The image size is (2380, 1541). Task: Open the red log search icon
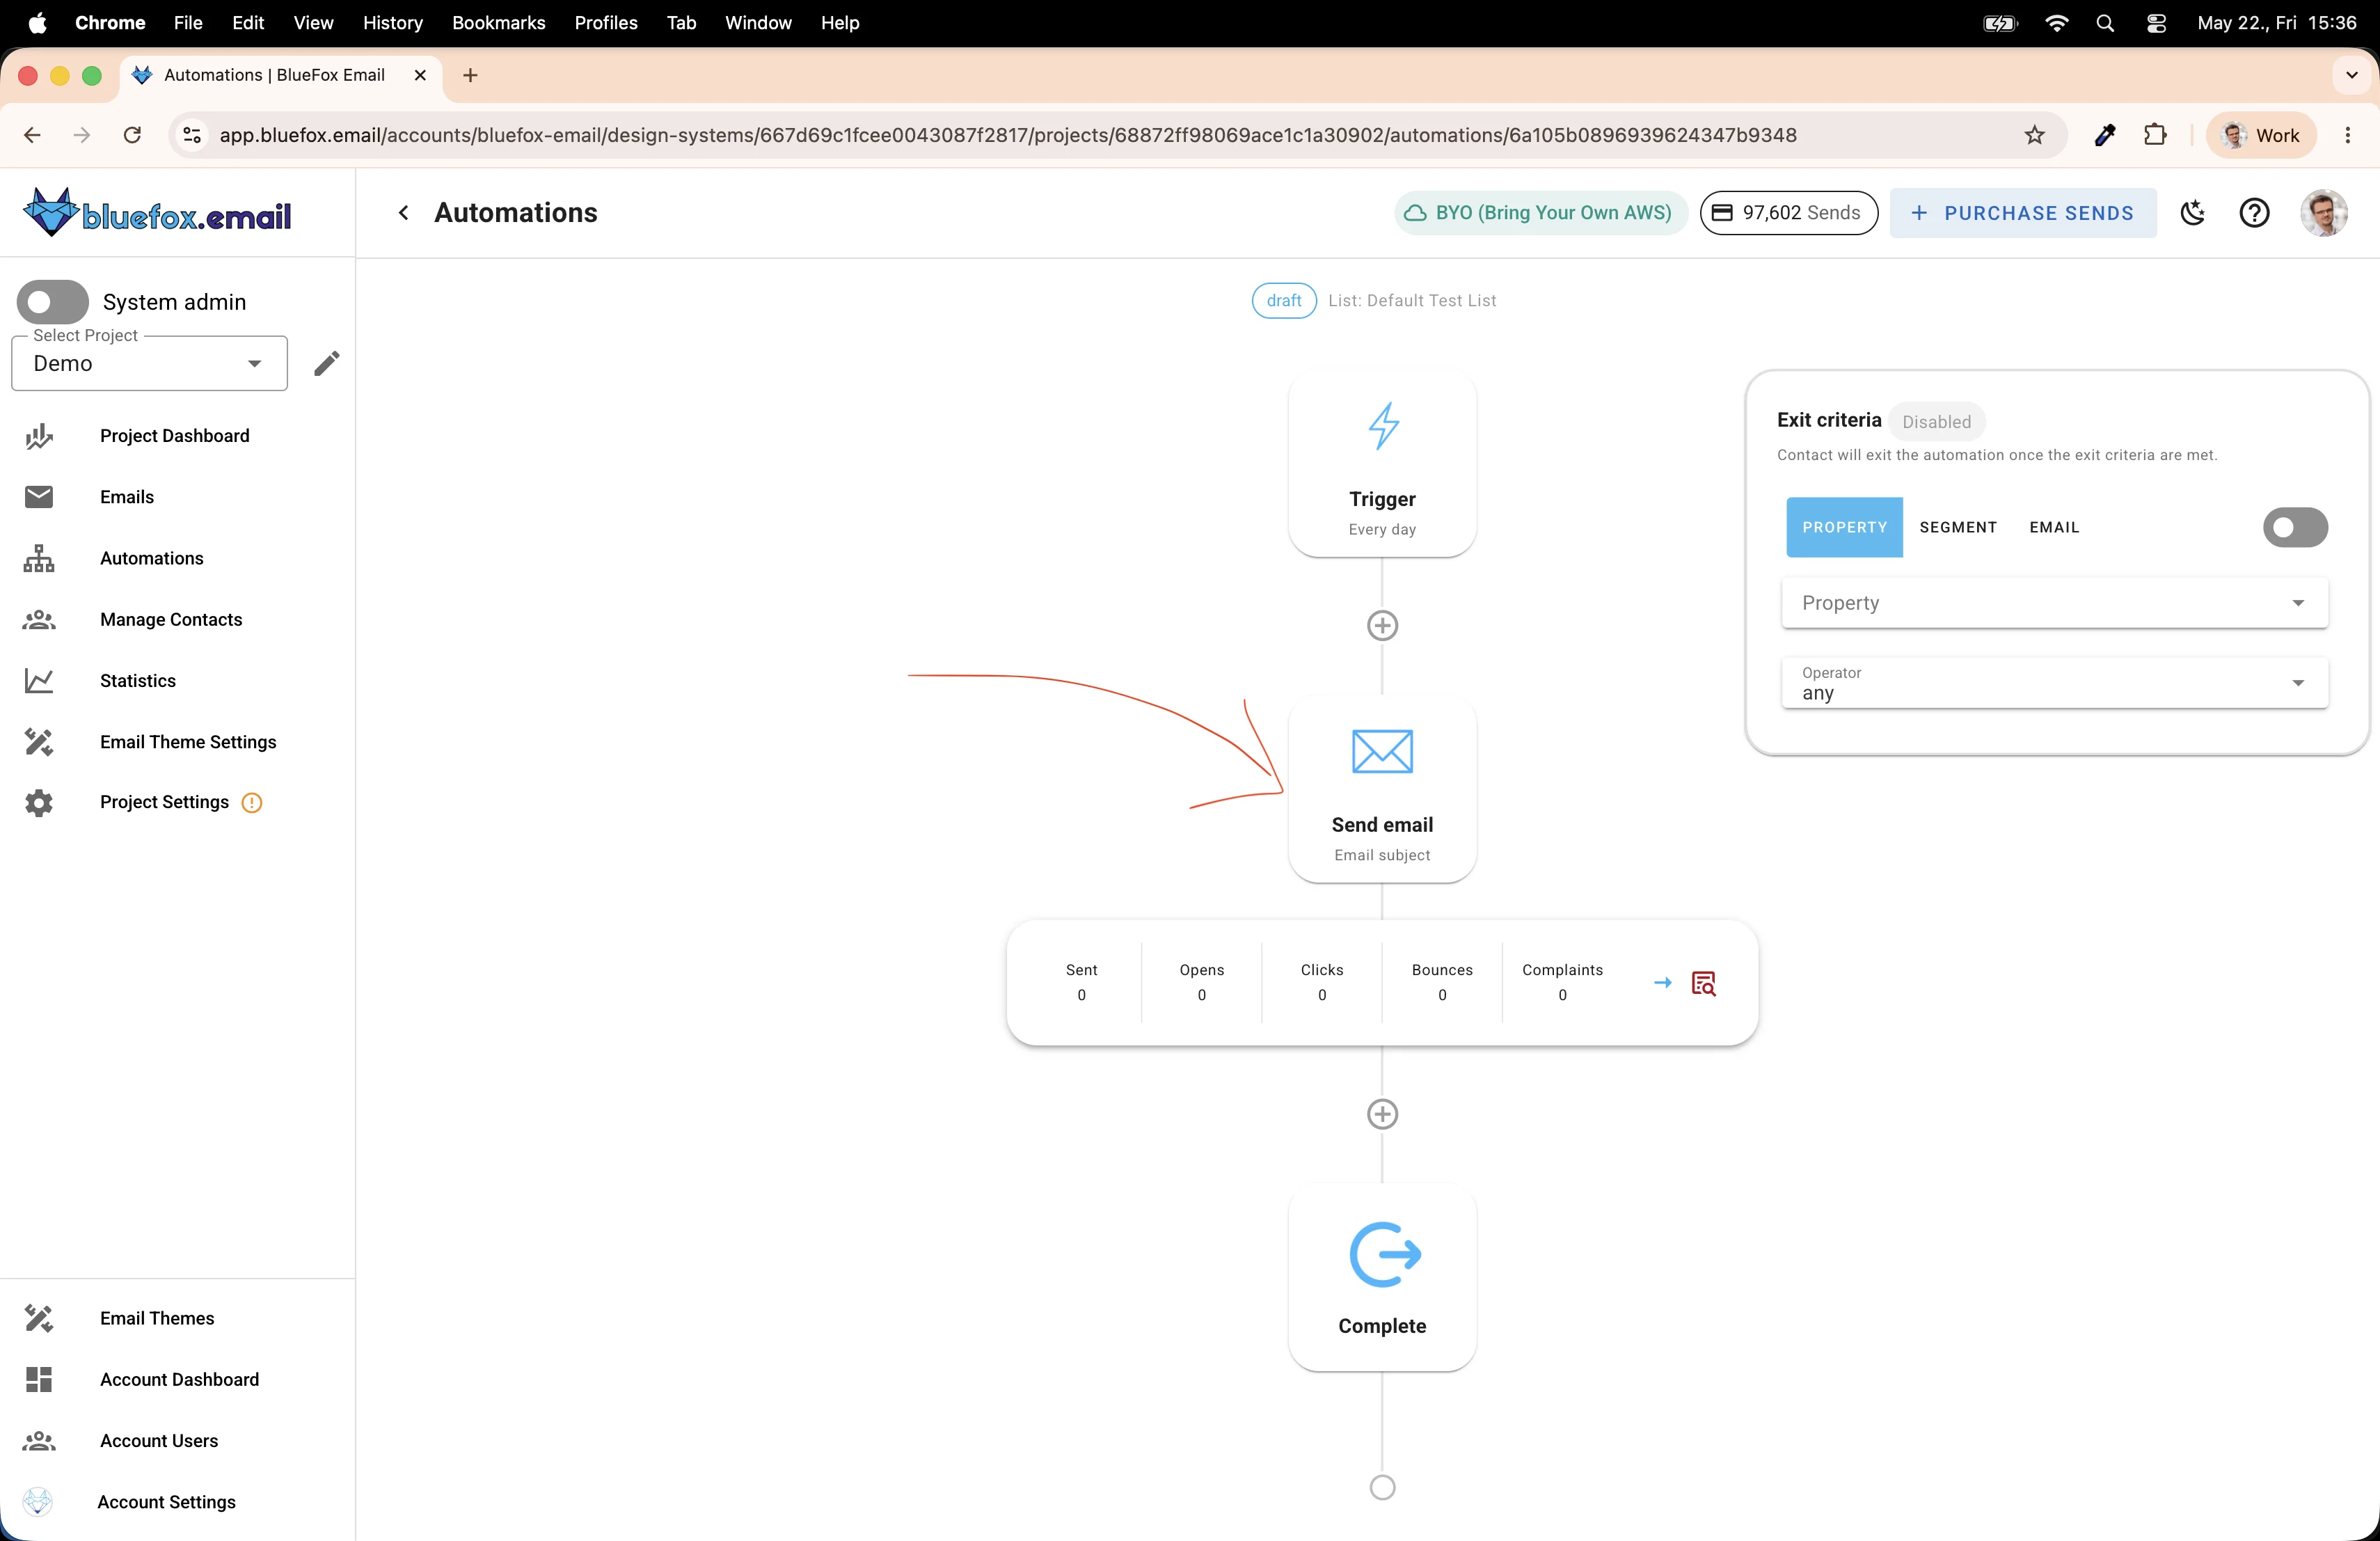tap(1704, 983)
